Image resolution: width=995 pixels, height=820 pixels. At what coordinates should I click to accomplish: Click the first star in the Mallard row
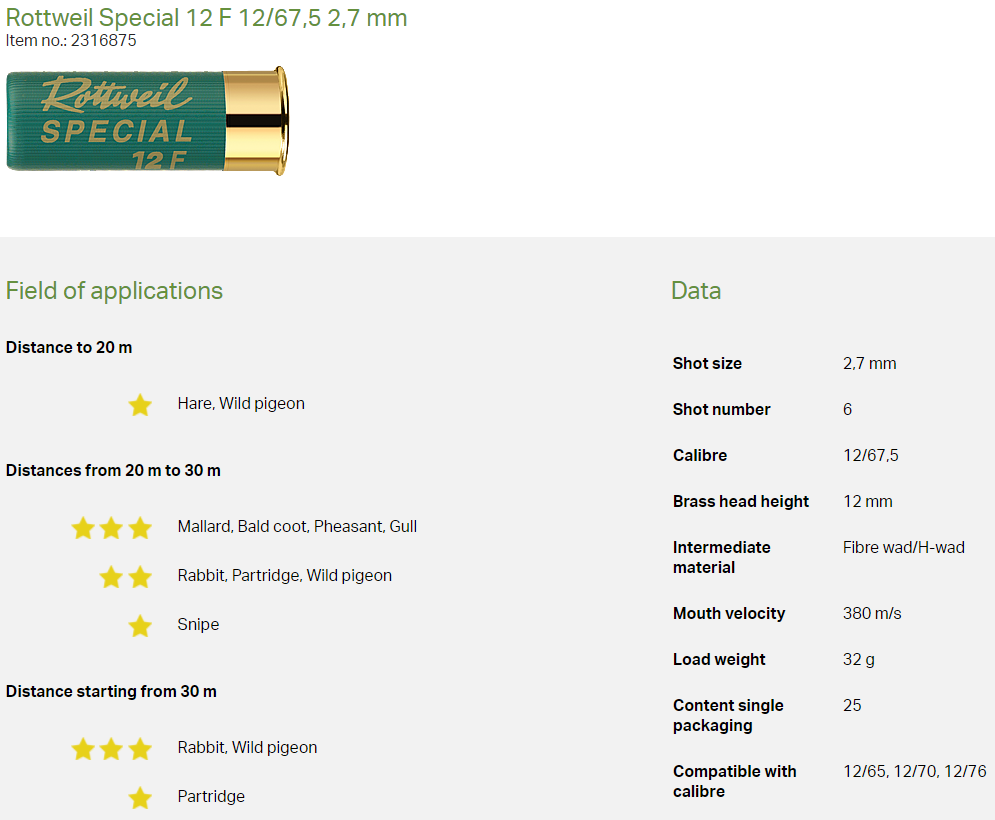pyautogui.click(x=83, y=528)
